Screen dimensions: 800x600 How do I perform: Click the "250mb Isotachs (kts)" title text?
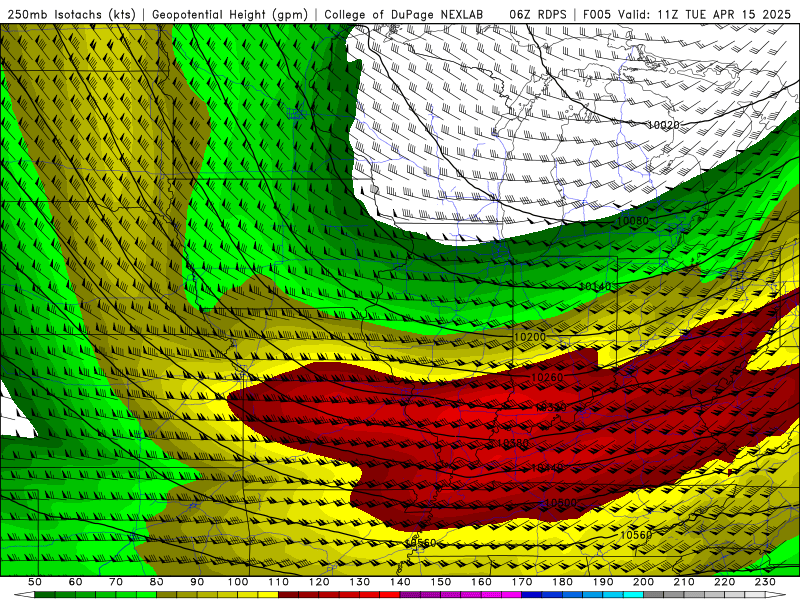point(71,15)
